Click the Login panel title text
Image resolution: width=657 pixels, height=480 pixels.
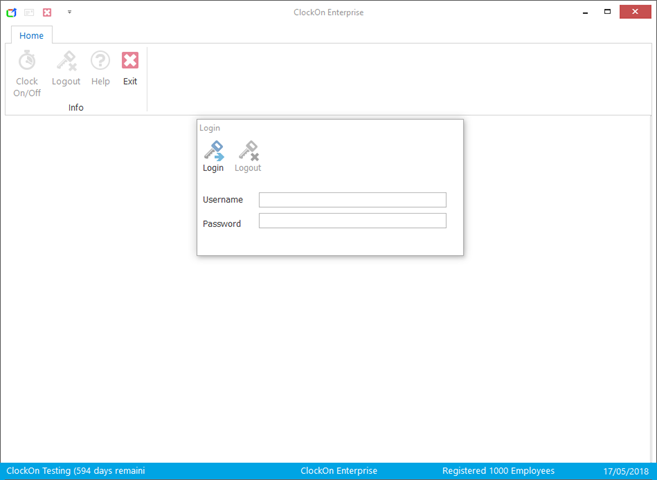(x=210, y=128)
